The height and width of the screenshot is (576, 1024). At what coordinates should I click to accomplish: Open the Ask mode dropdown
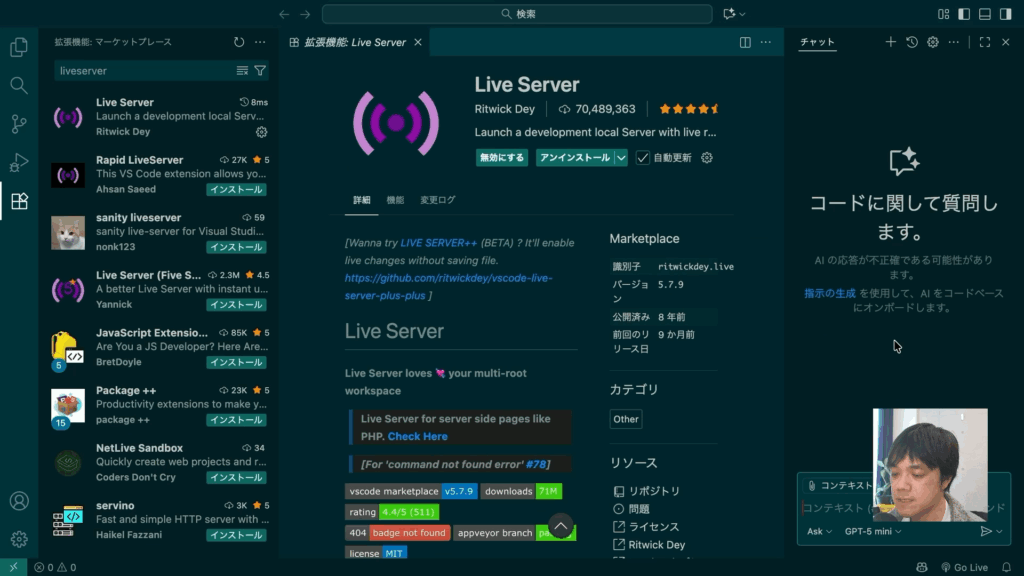819,531
